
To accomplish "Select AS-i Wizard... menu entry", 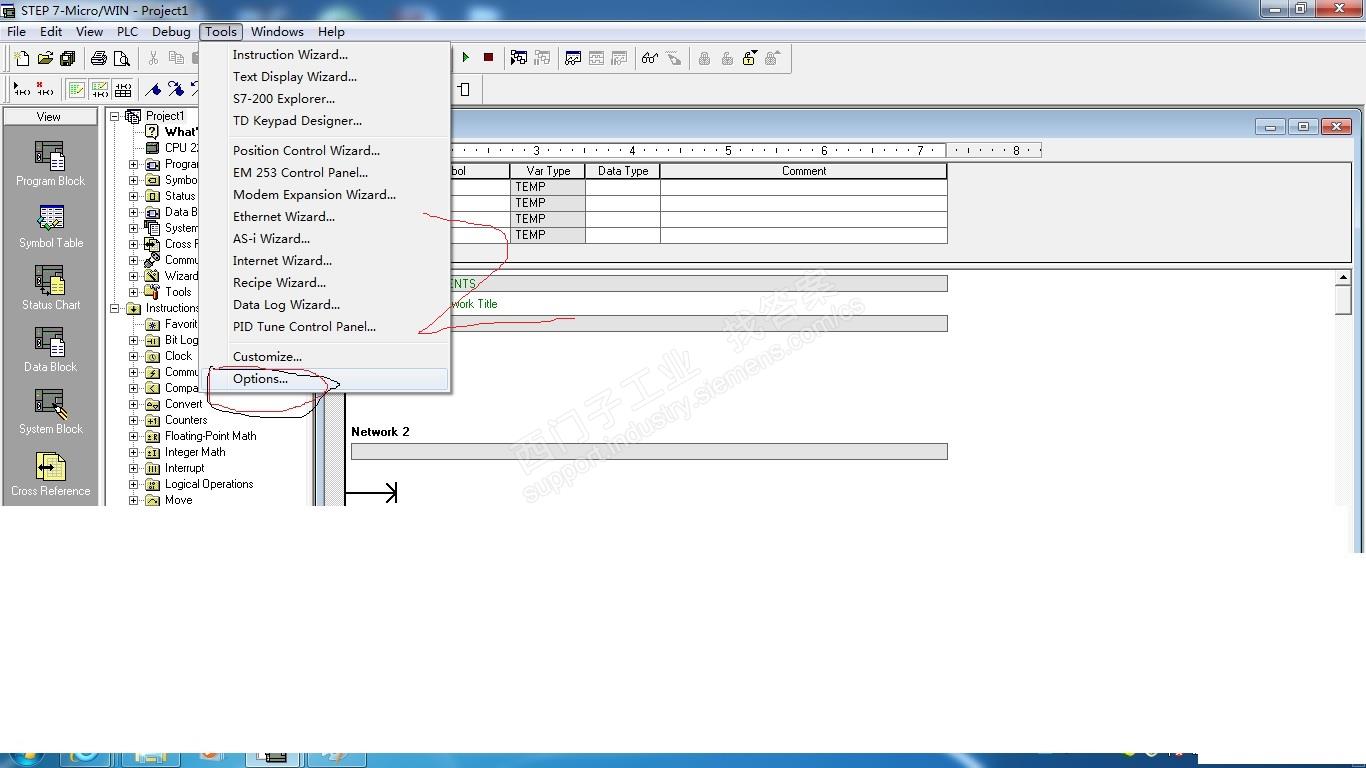I will tap(325, 239).
